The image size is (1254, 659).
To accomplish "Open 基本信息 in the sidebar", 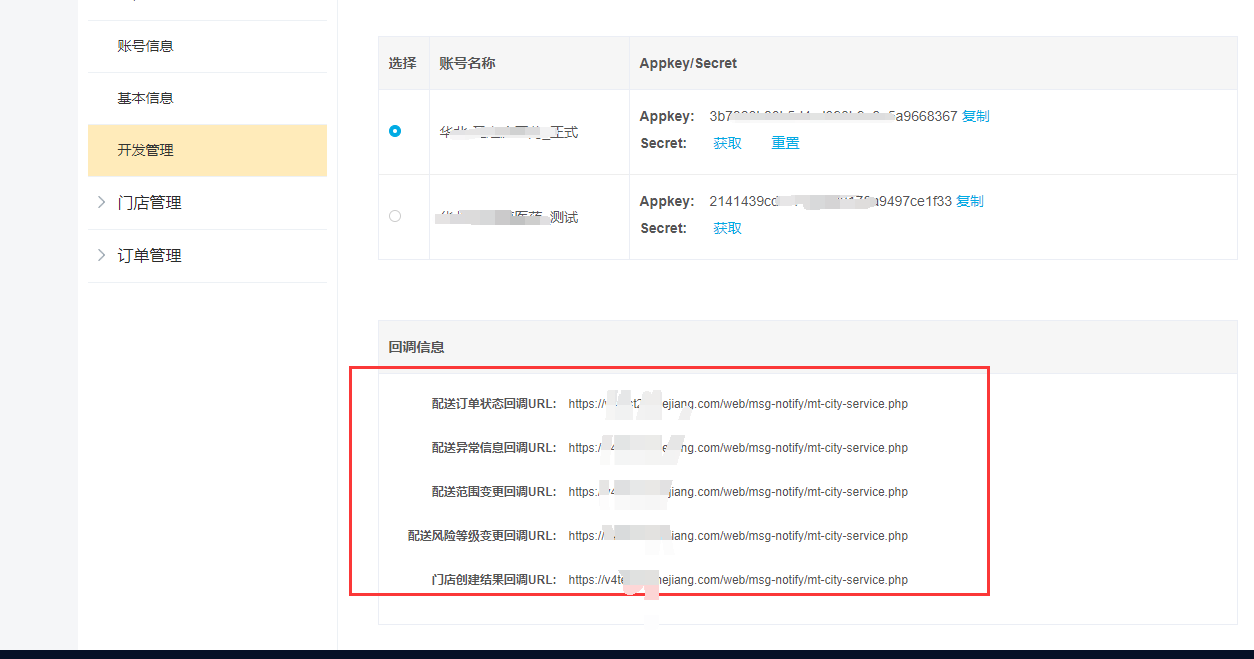I will coord(145,98).
